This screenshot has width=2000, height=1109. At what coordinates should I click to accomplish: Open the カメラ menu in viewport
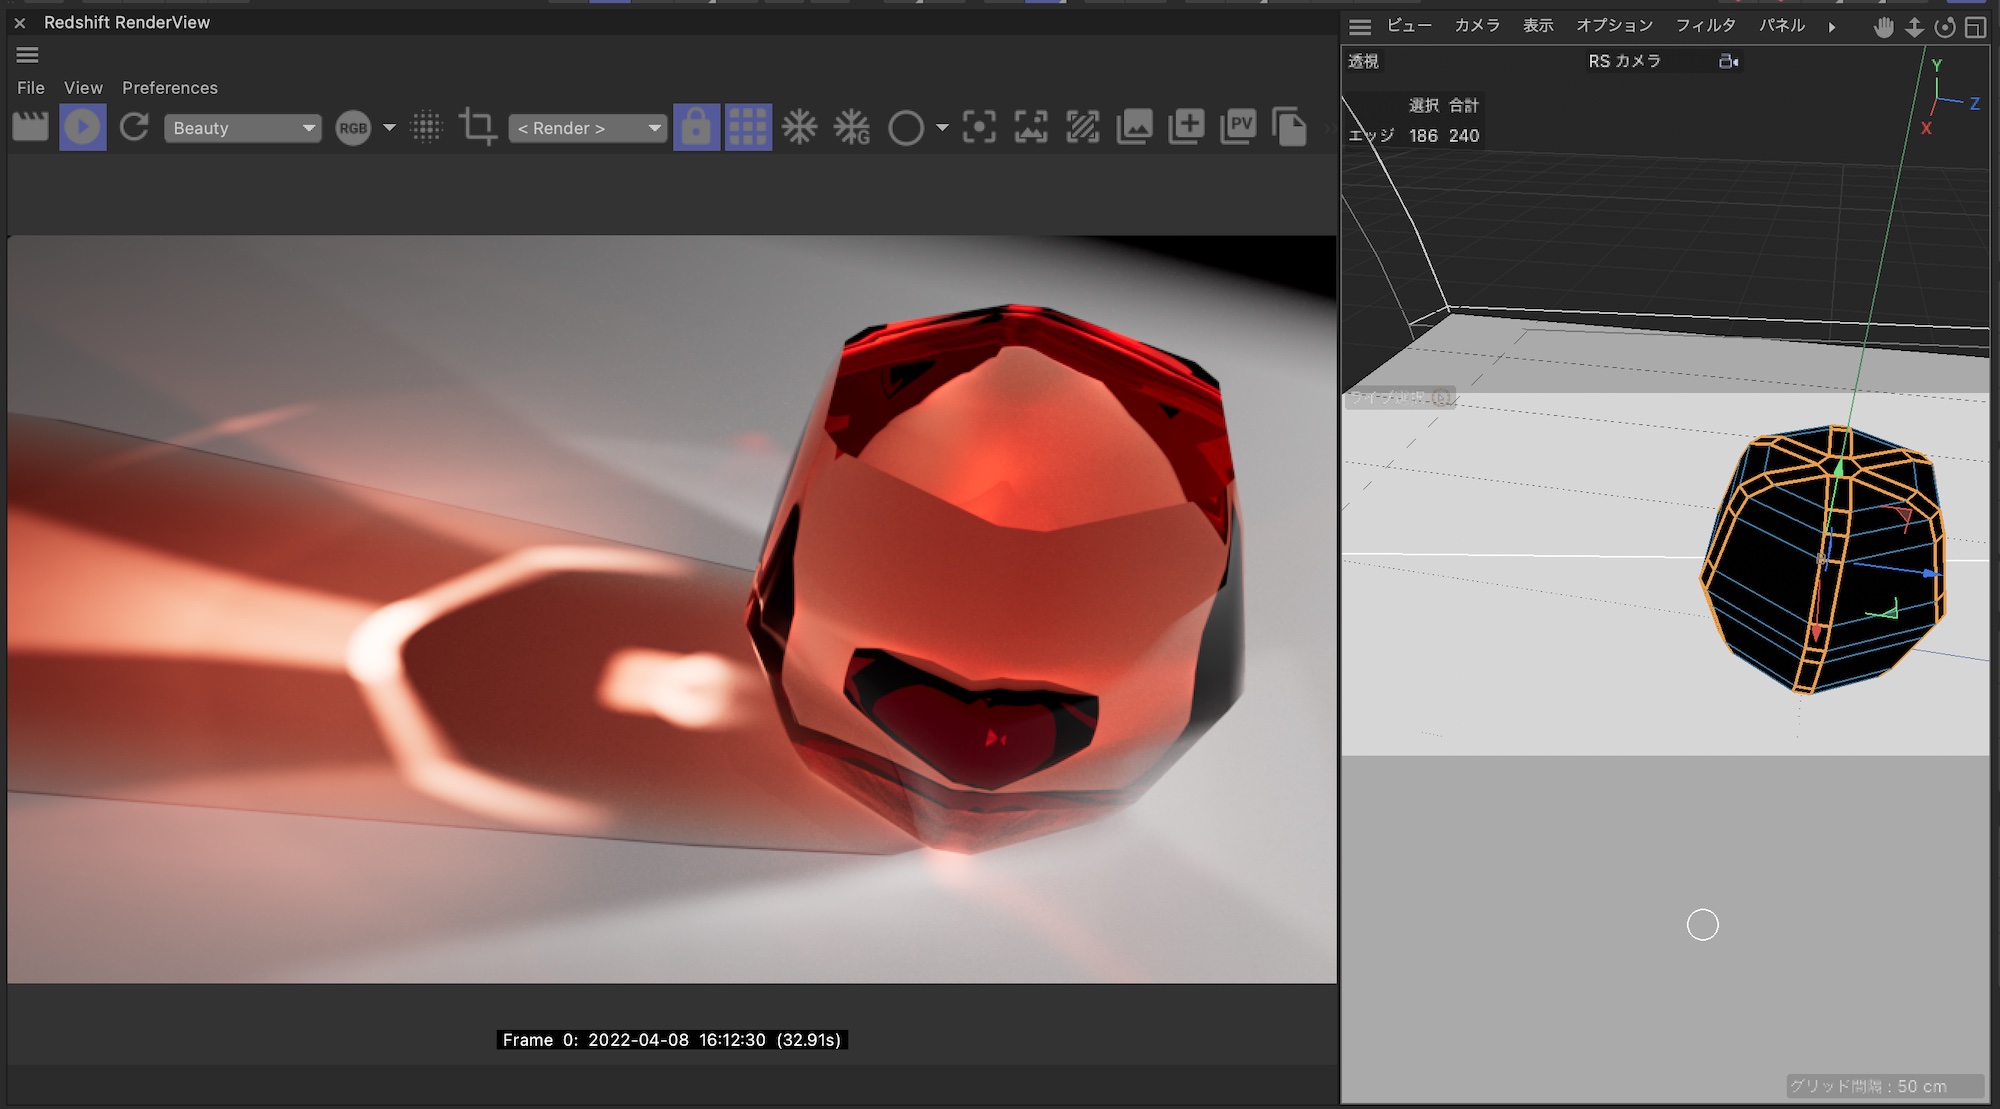tap(1476, 26)
